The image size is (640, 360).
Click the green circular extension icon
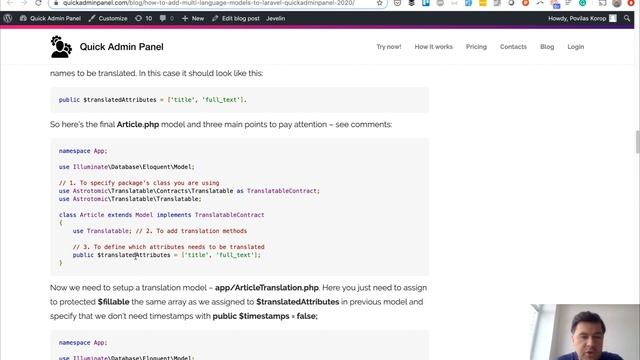point(582,3)
